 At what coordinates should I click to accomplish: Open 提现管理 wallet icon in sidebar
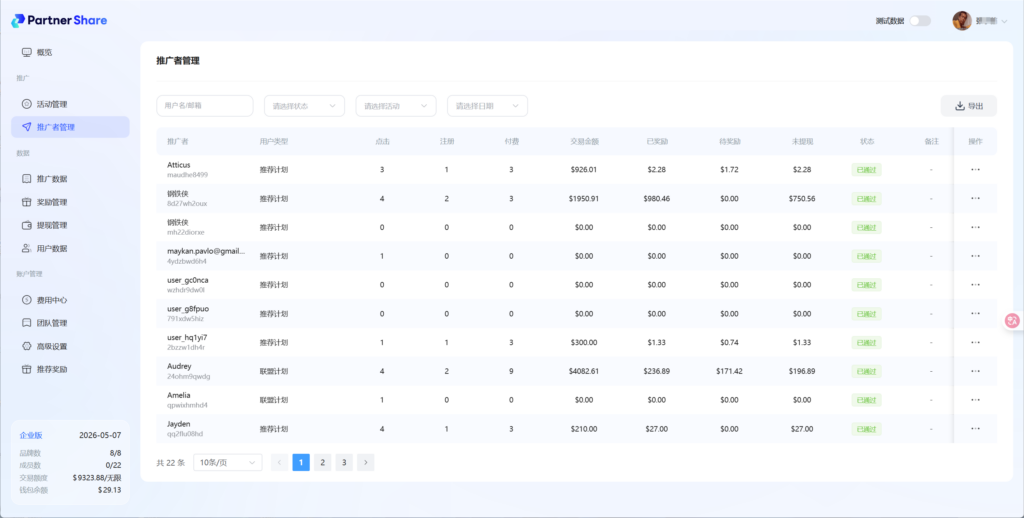[27, 225]
